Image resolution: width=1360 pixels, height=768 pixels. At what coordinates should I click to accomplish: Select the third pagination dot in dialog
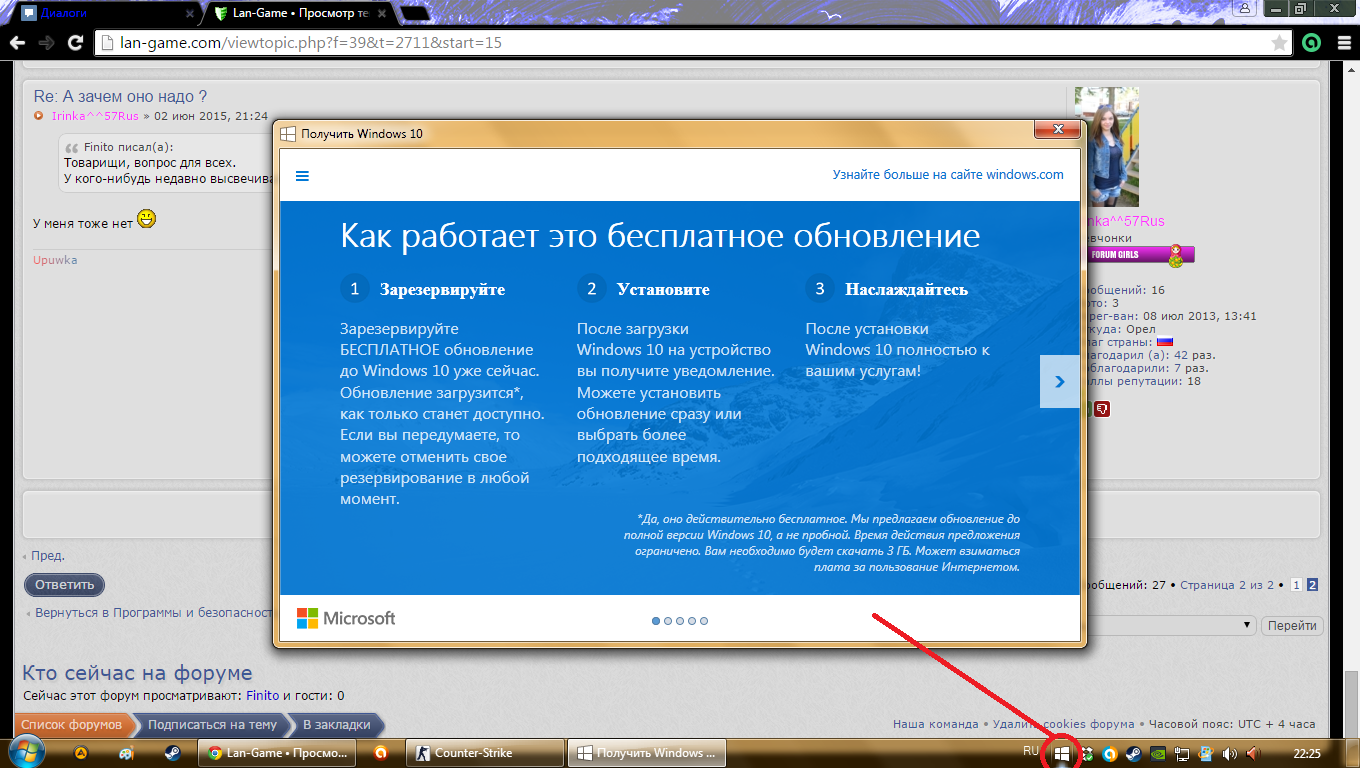[680, 621]
